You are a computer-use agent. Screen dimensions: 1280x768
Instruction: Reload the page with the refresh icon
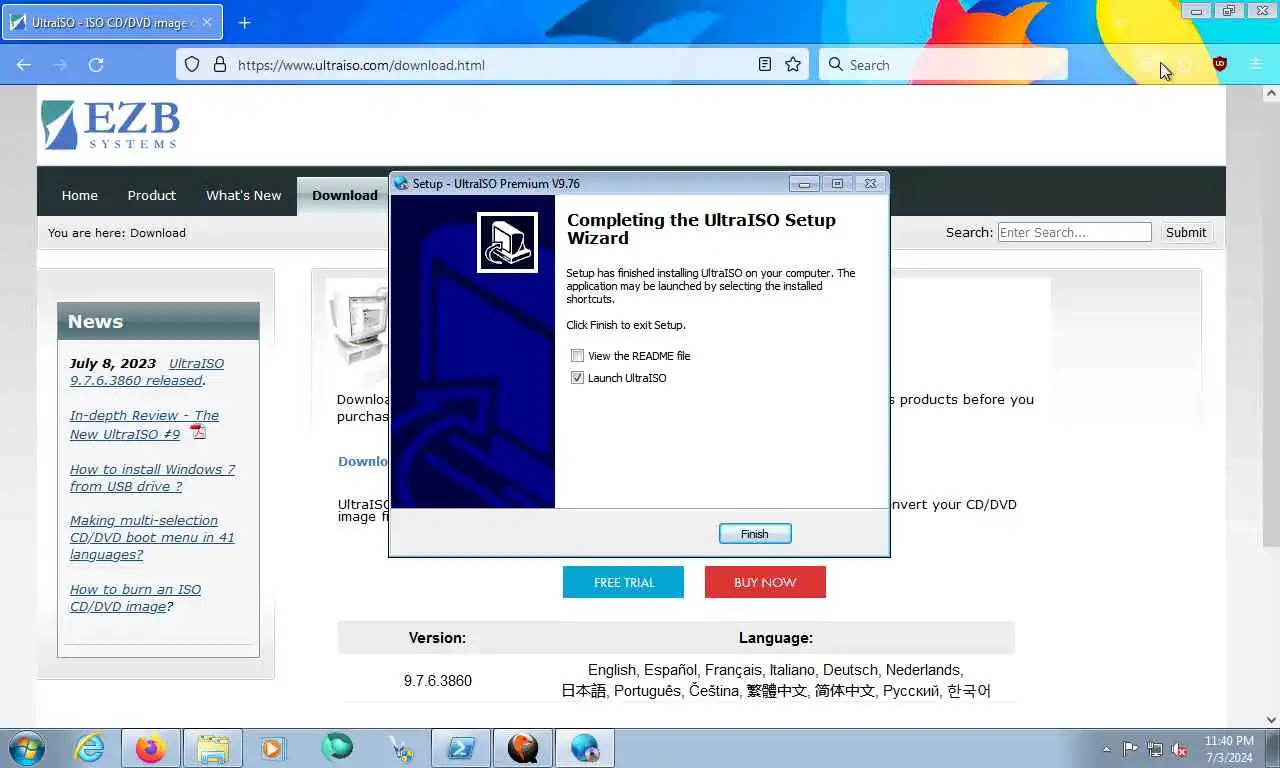coord(96,65)
